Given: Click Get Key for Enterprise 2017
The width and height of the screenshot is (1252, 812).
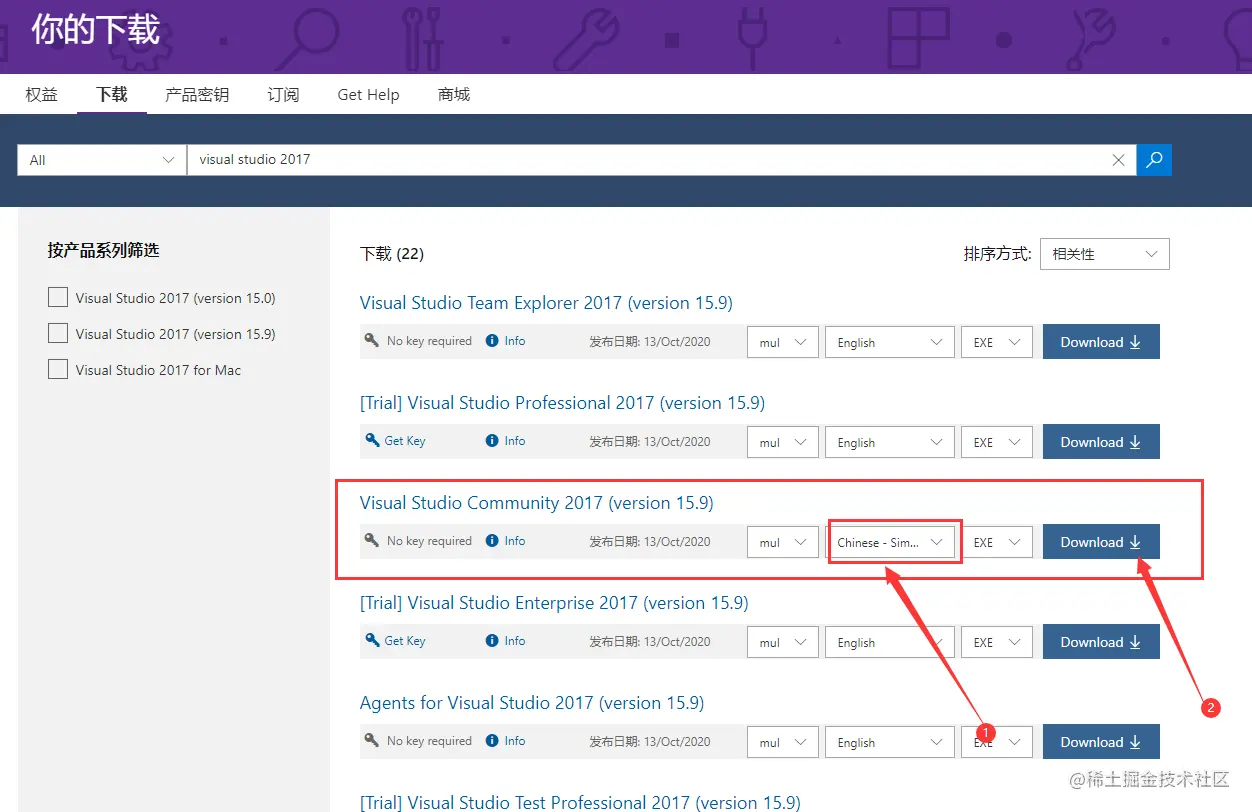Looking at the screenshot, I should pos(405,641).
